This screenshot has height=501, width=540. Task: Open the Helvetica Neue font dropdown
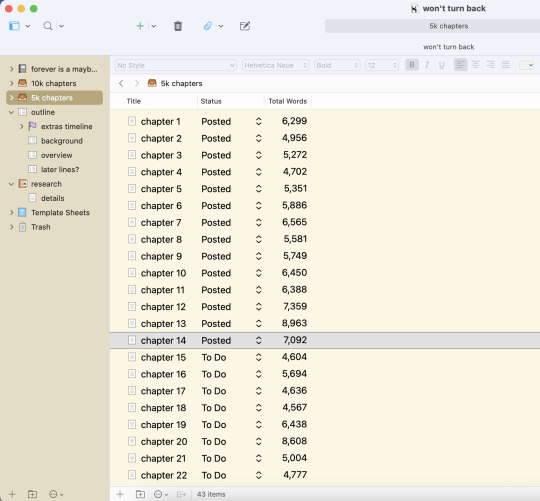[276, 65]
